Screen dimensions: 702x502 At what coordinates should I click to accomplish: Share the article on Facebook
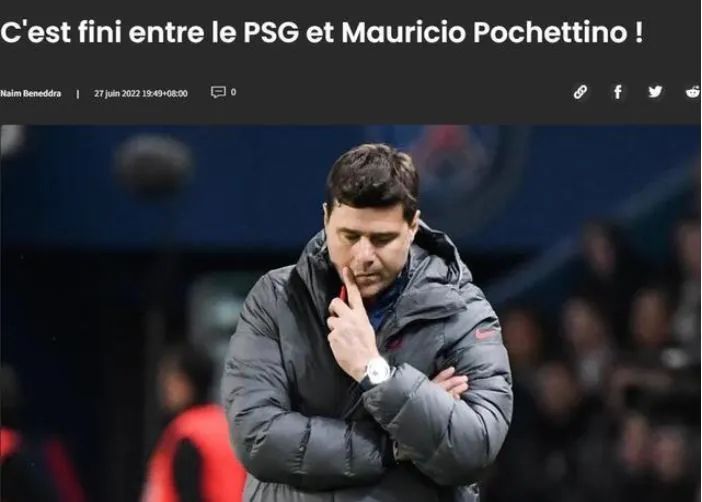(x=618, y=92)
